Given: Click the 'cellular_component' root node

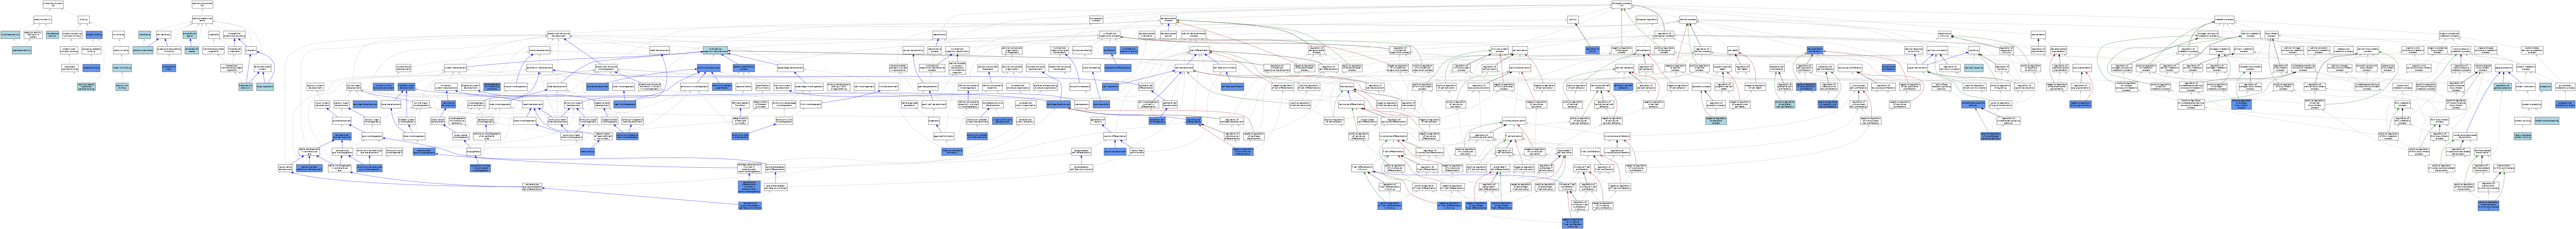Looking at the screenshot, I should [x=202, y=4].
